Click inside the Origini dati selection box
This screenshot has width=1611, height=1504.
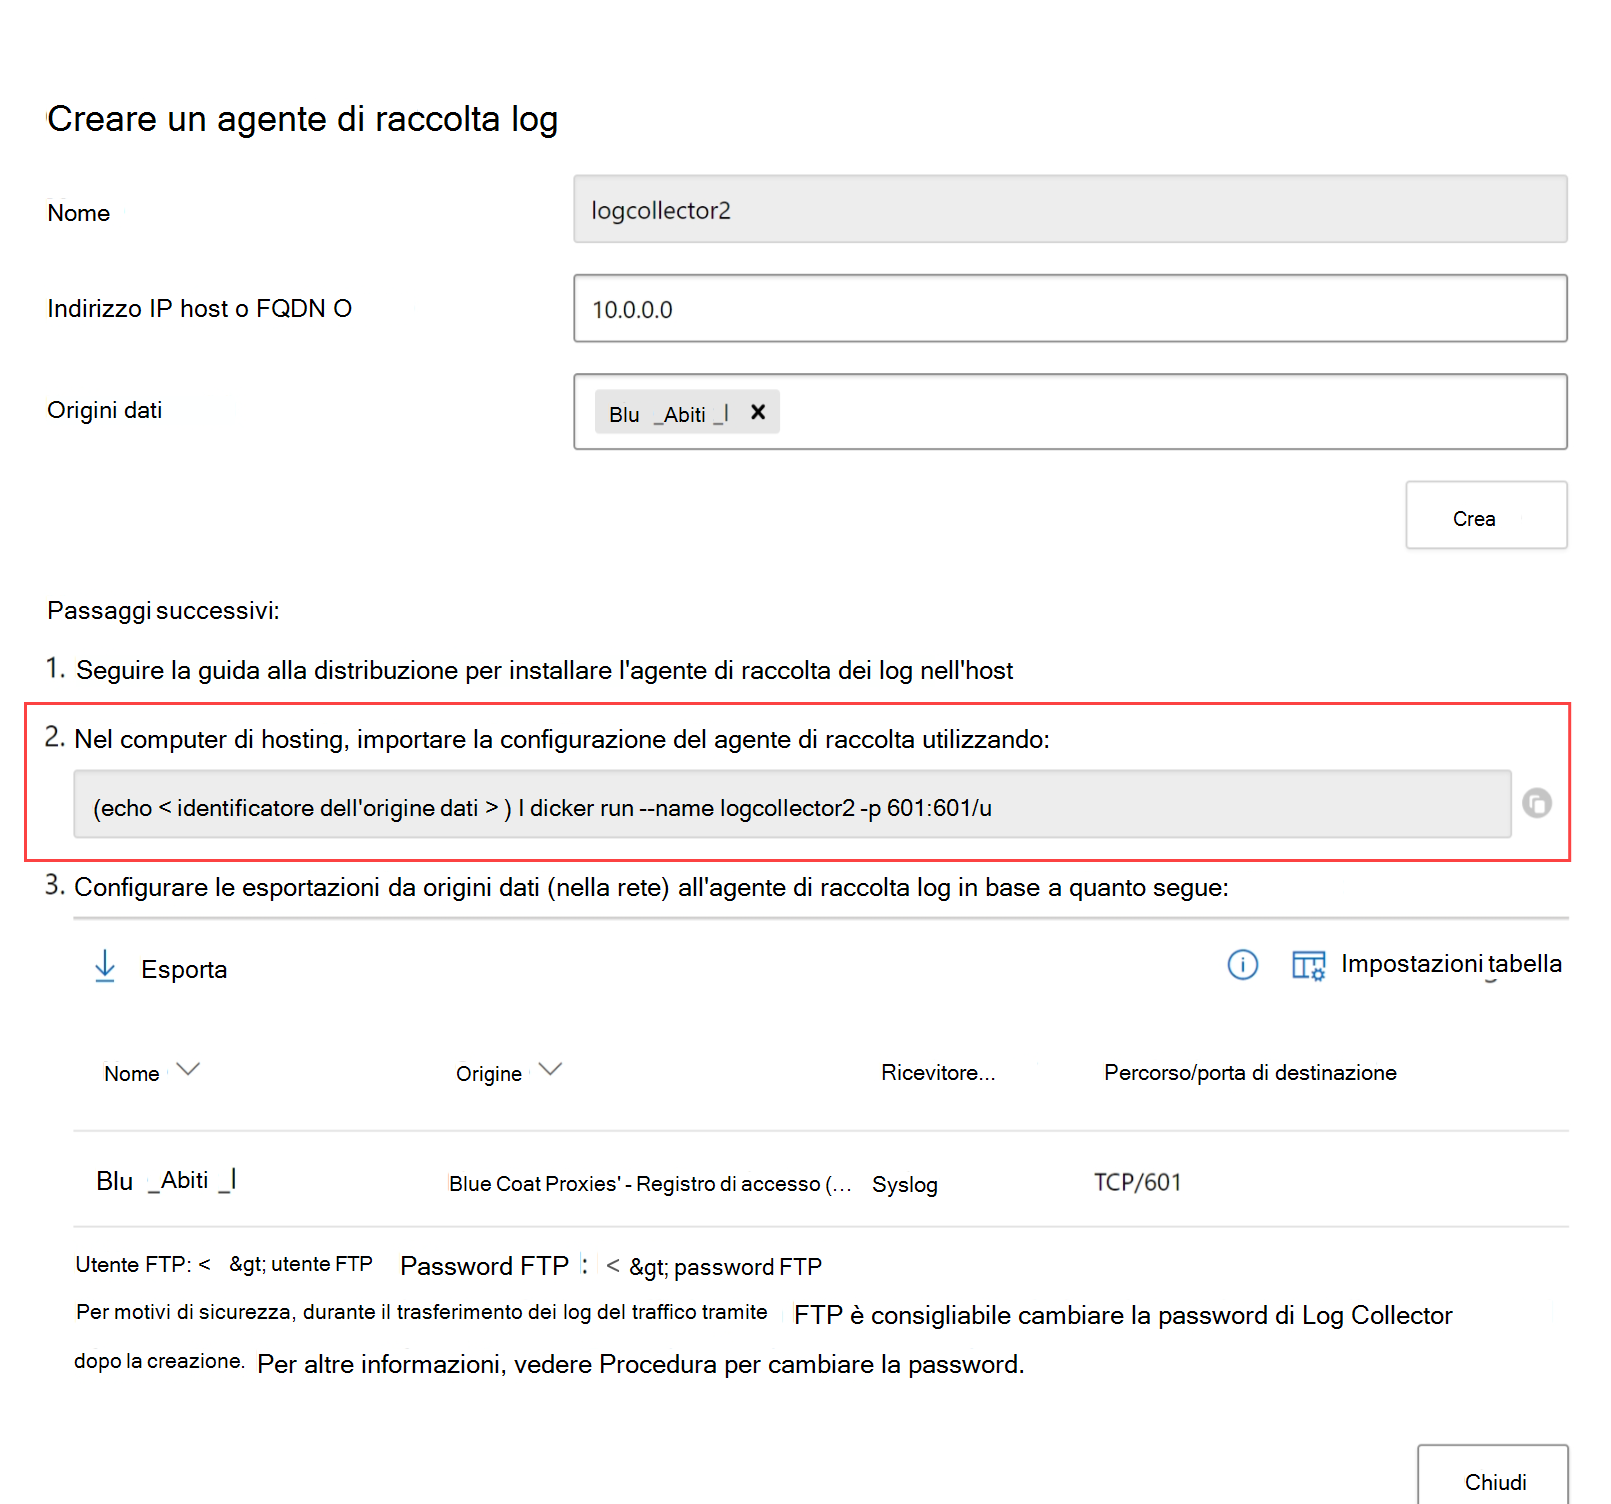(1070, 412)
